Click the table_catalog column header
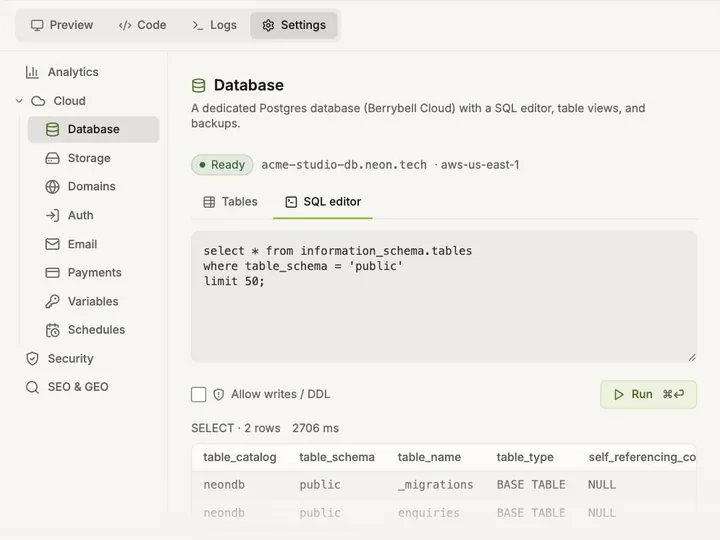 240,457
